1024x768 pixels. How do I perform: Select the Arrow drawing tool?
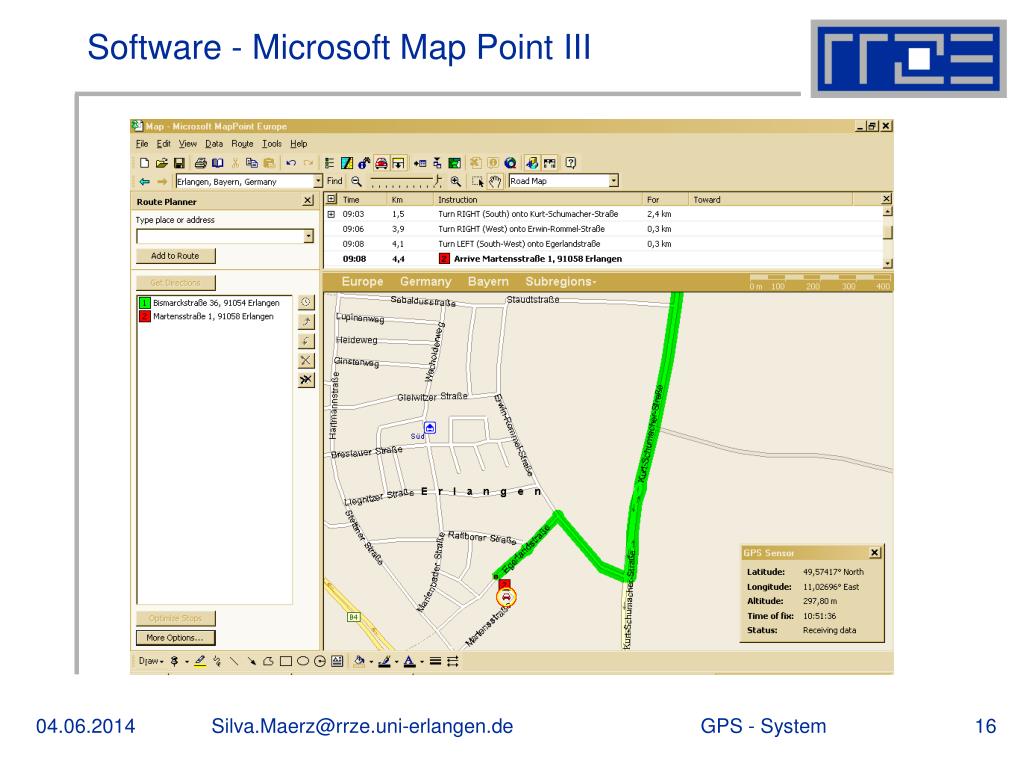[x=251, y=662]
